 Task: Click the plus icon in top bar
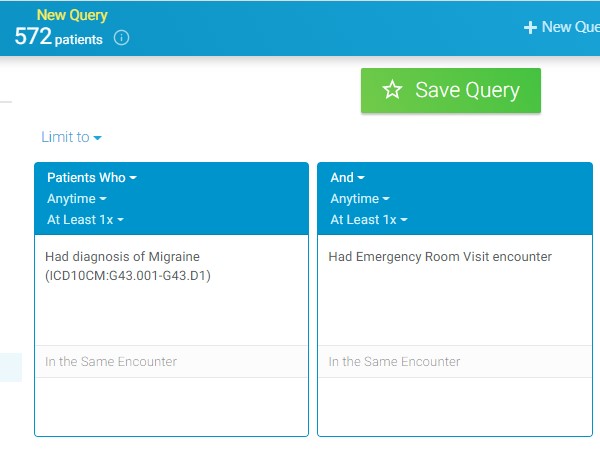tap(530, 27)
